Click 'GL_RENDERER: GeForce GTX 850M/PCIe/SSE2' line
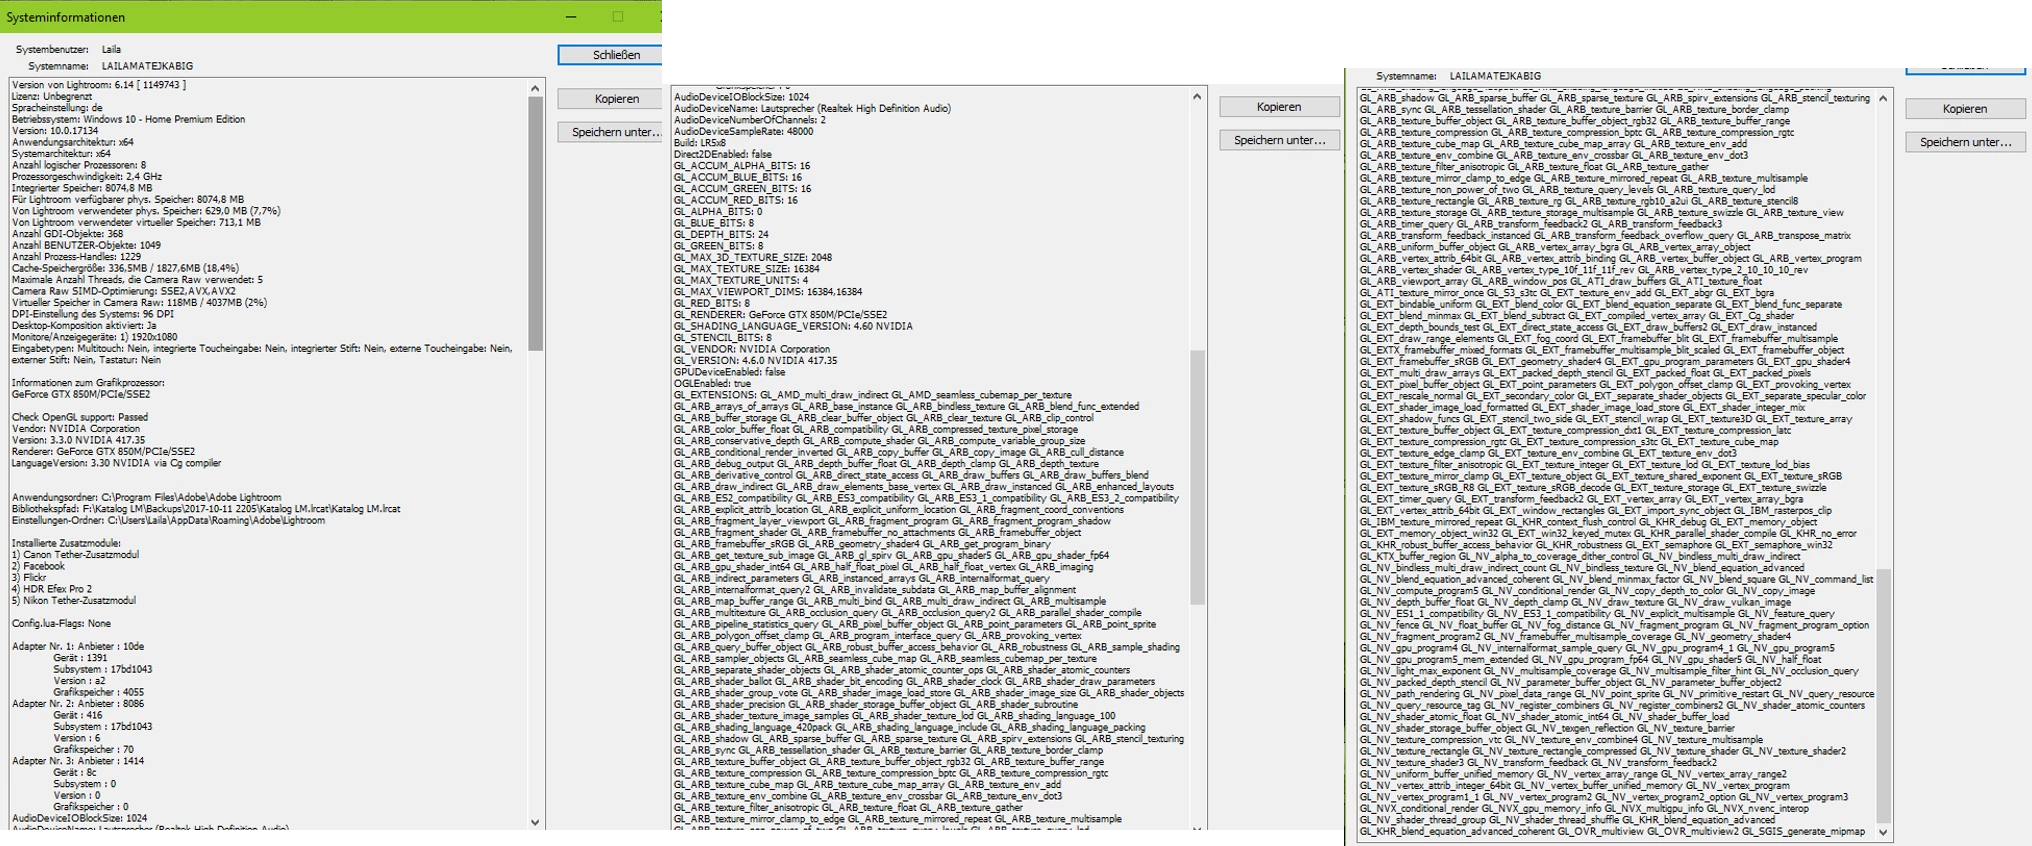Viewport: 2032px width, 846px height. tap(780, 315)
